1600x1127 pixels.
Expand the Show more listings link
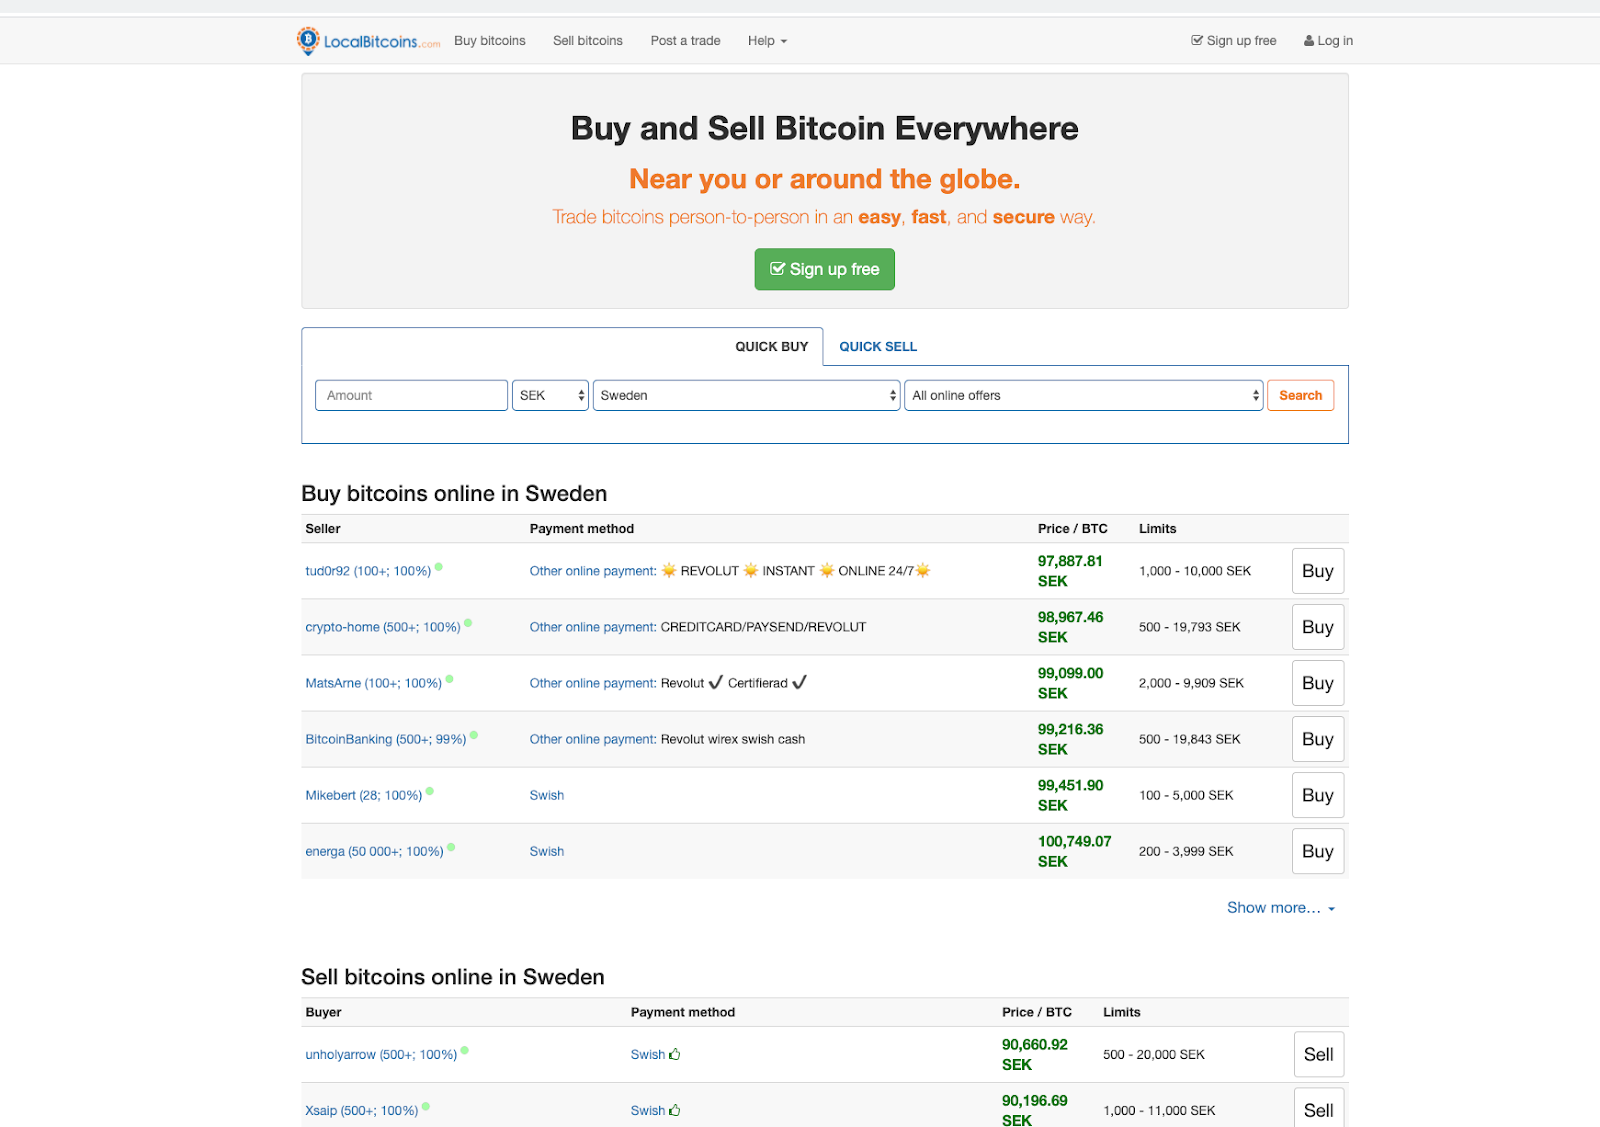[1281, 908]
